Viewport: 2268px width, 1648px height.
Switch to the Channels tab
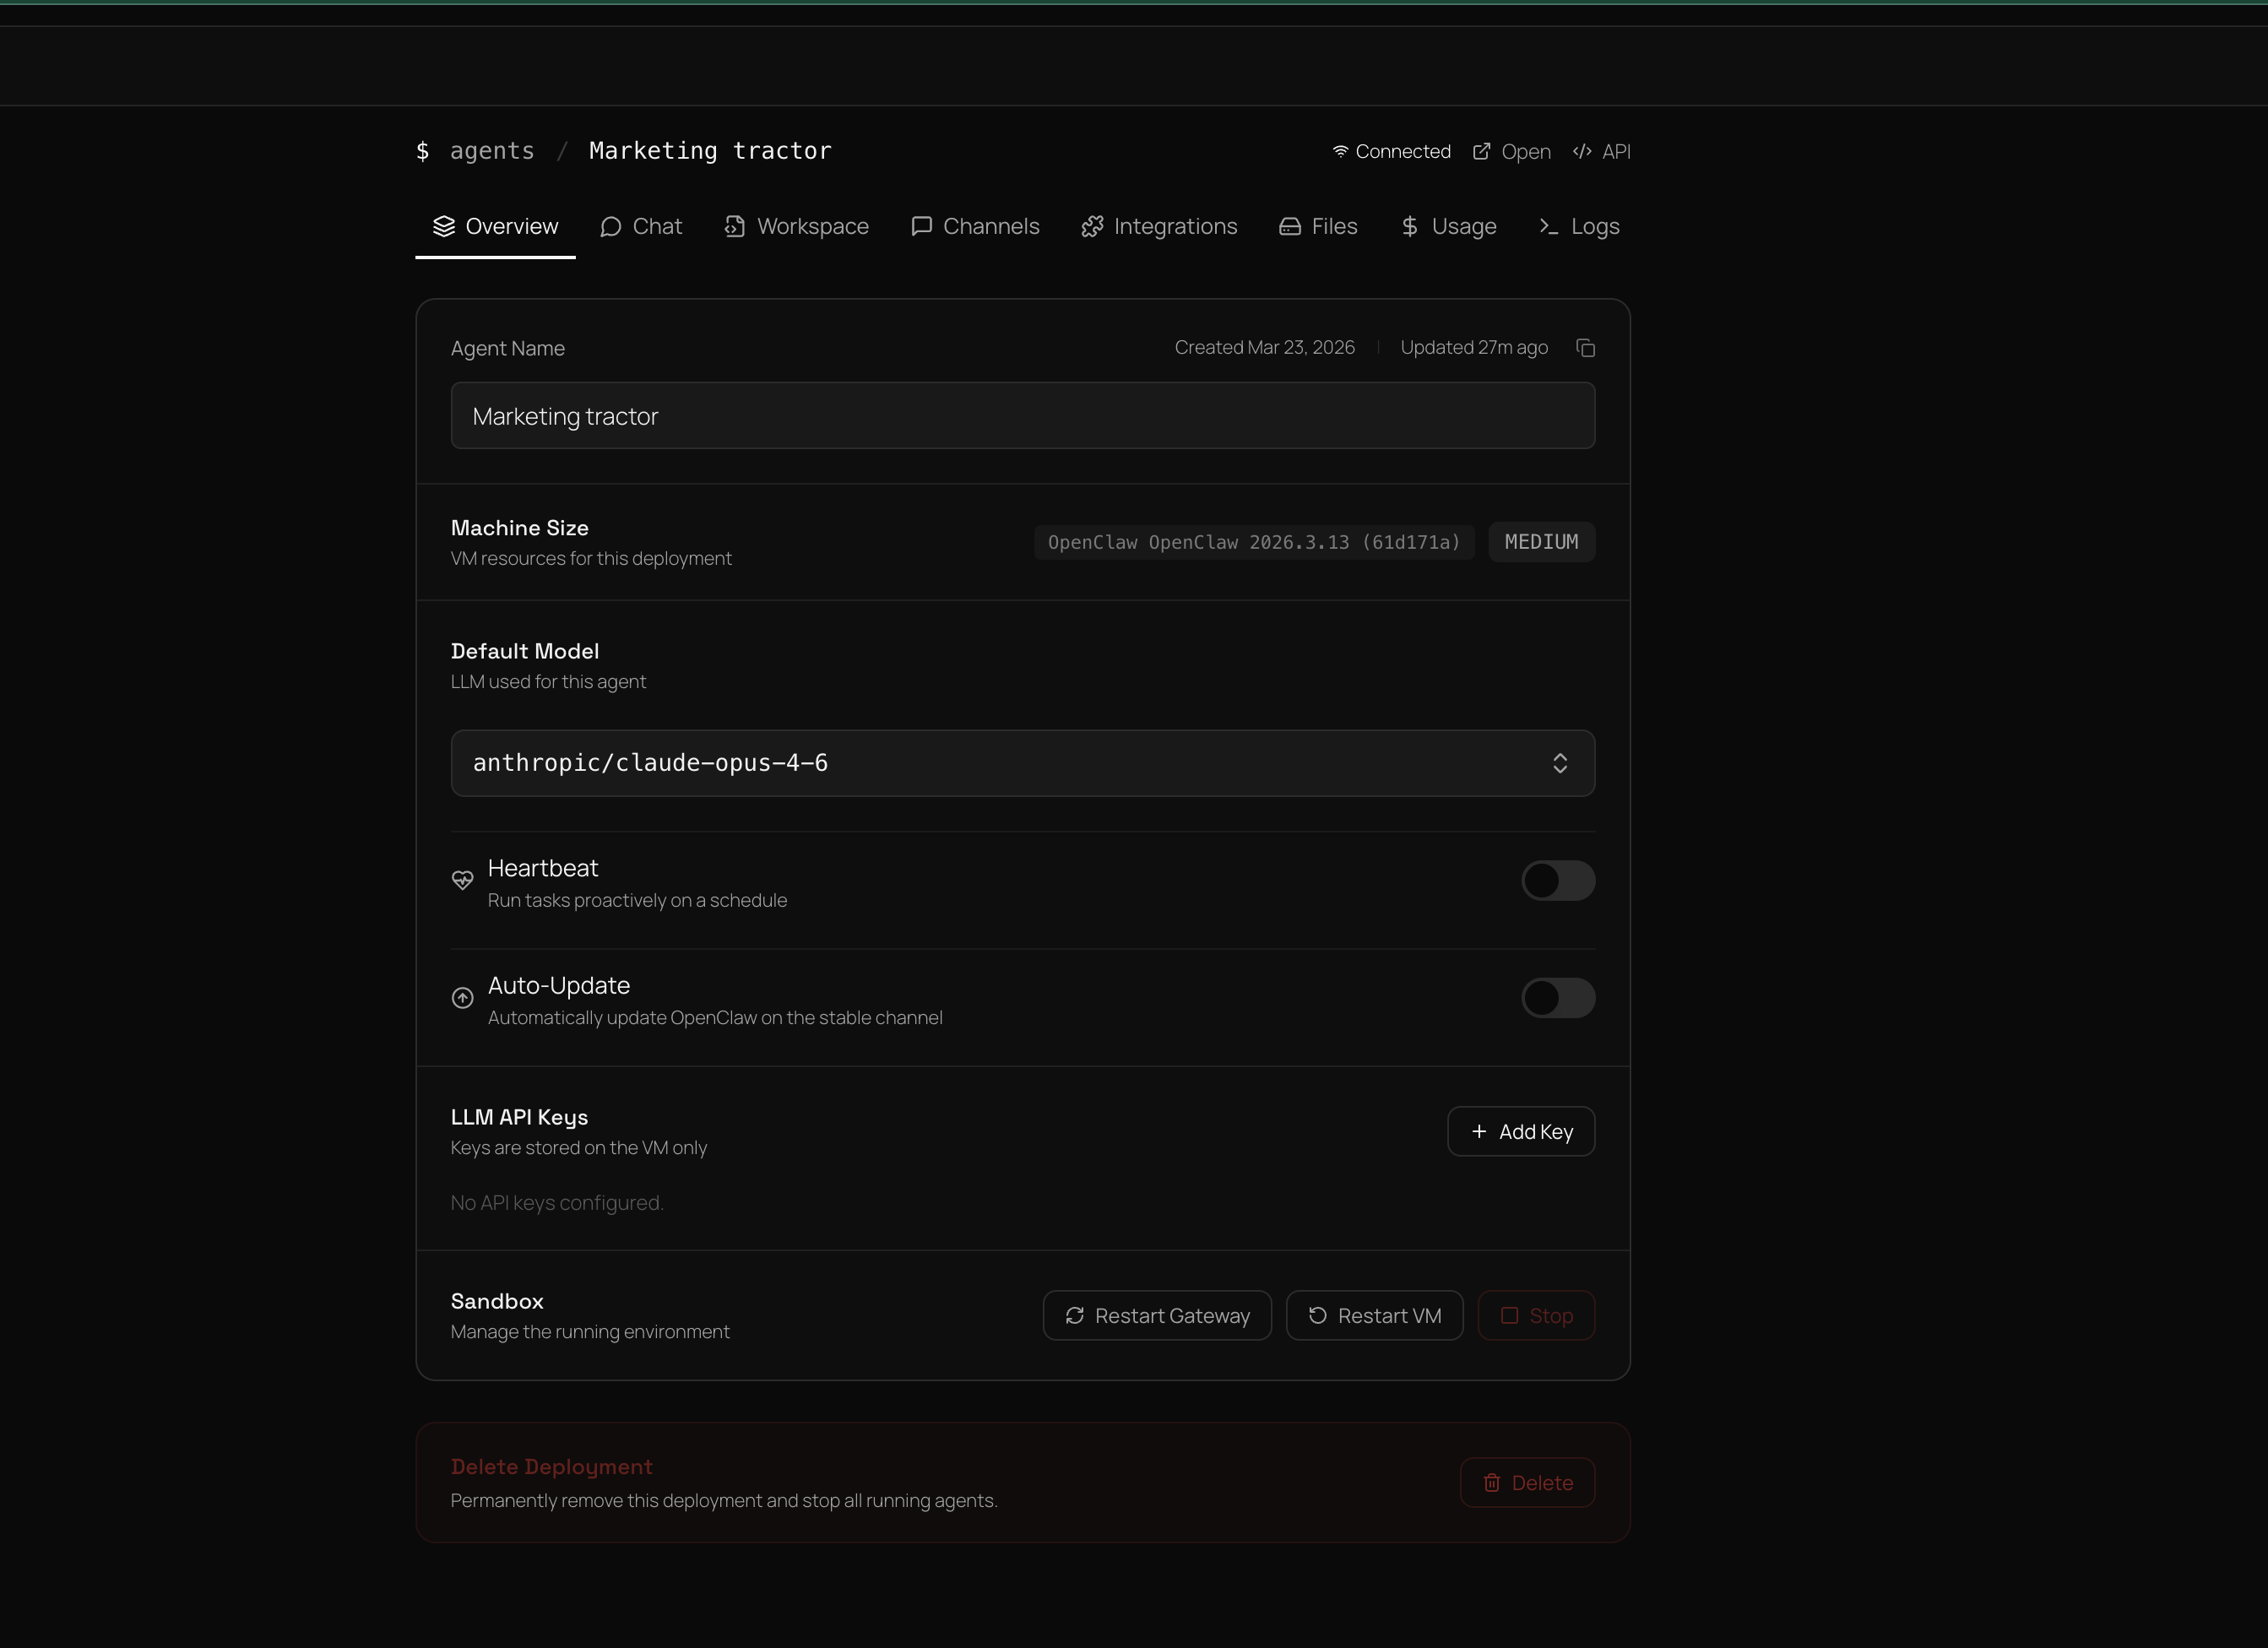tap(976, 227)
